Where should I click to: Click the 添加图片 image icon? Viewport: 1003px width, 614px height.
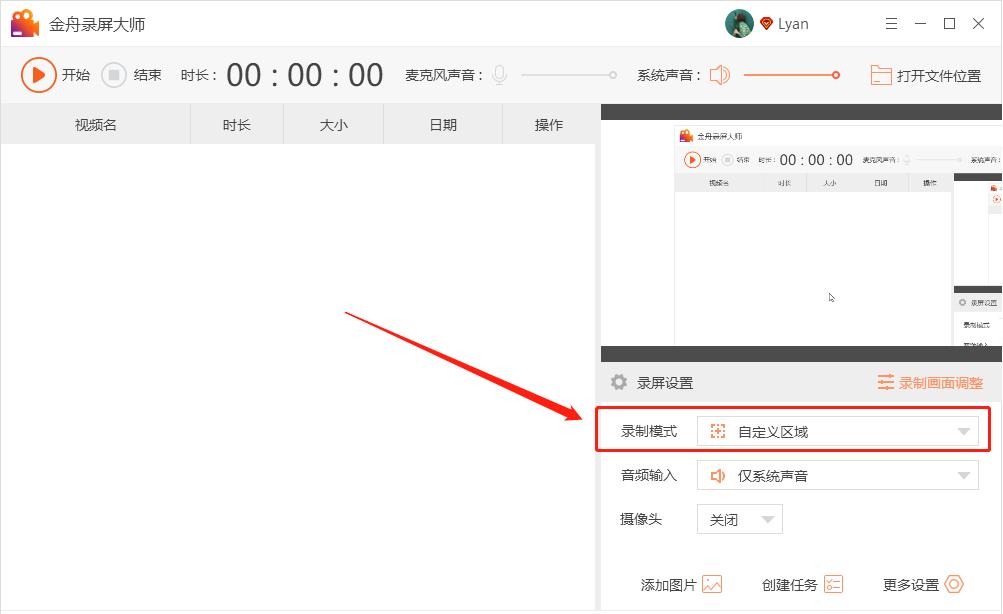[x=711, y=583]
